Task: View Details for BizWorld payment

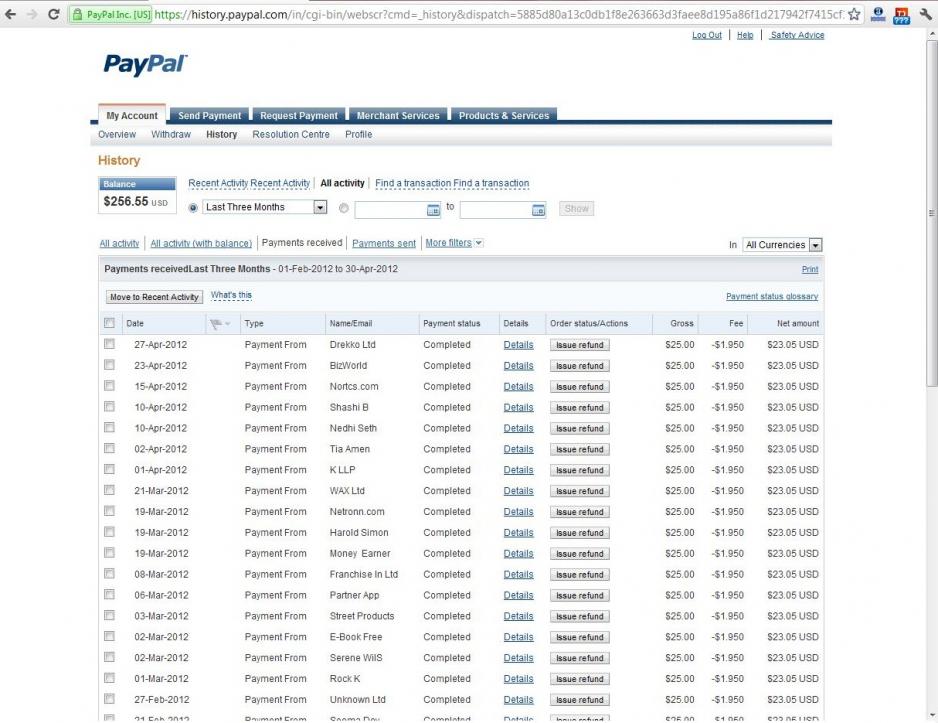Action: point(518,365)
